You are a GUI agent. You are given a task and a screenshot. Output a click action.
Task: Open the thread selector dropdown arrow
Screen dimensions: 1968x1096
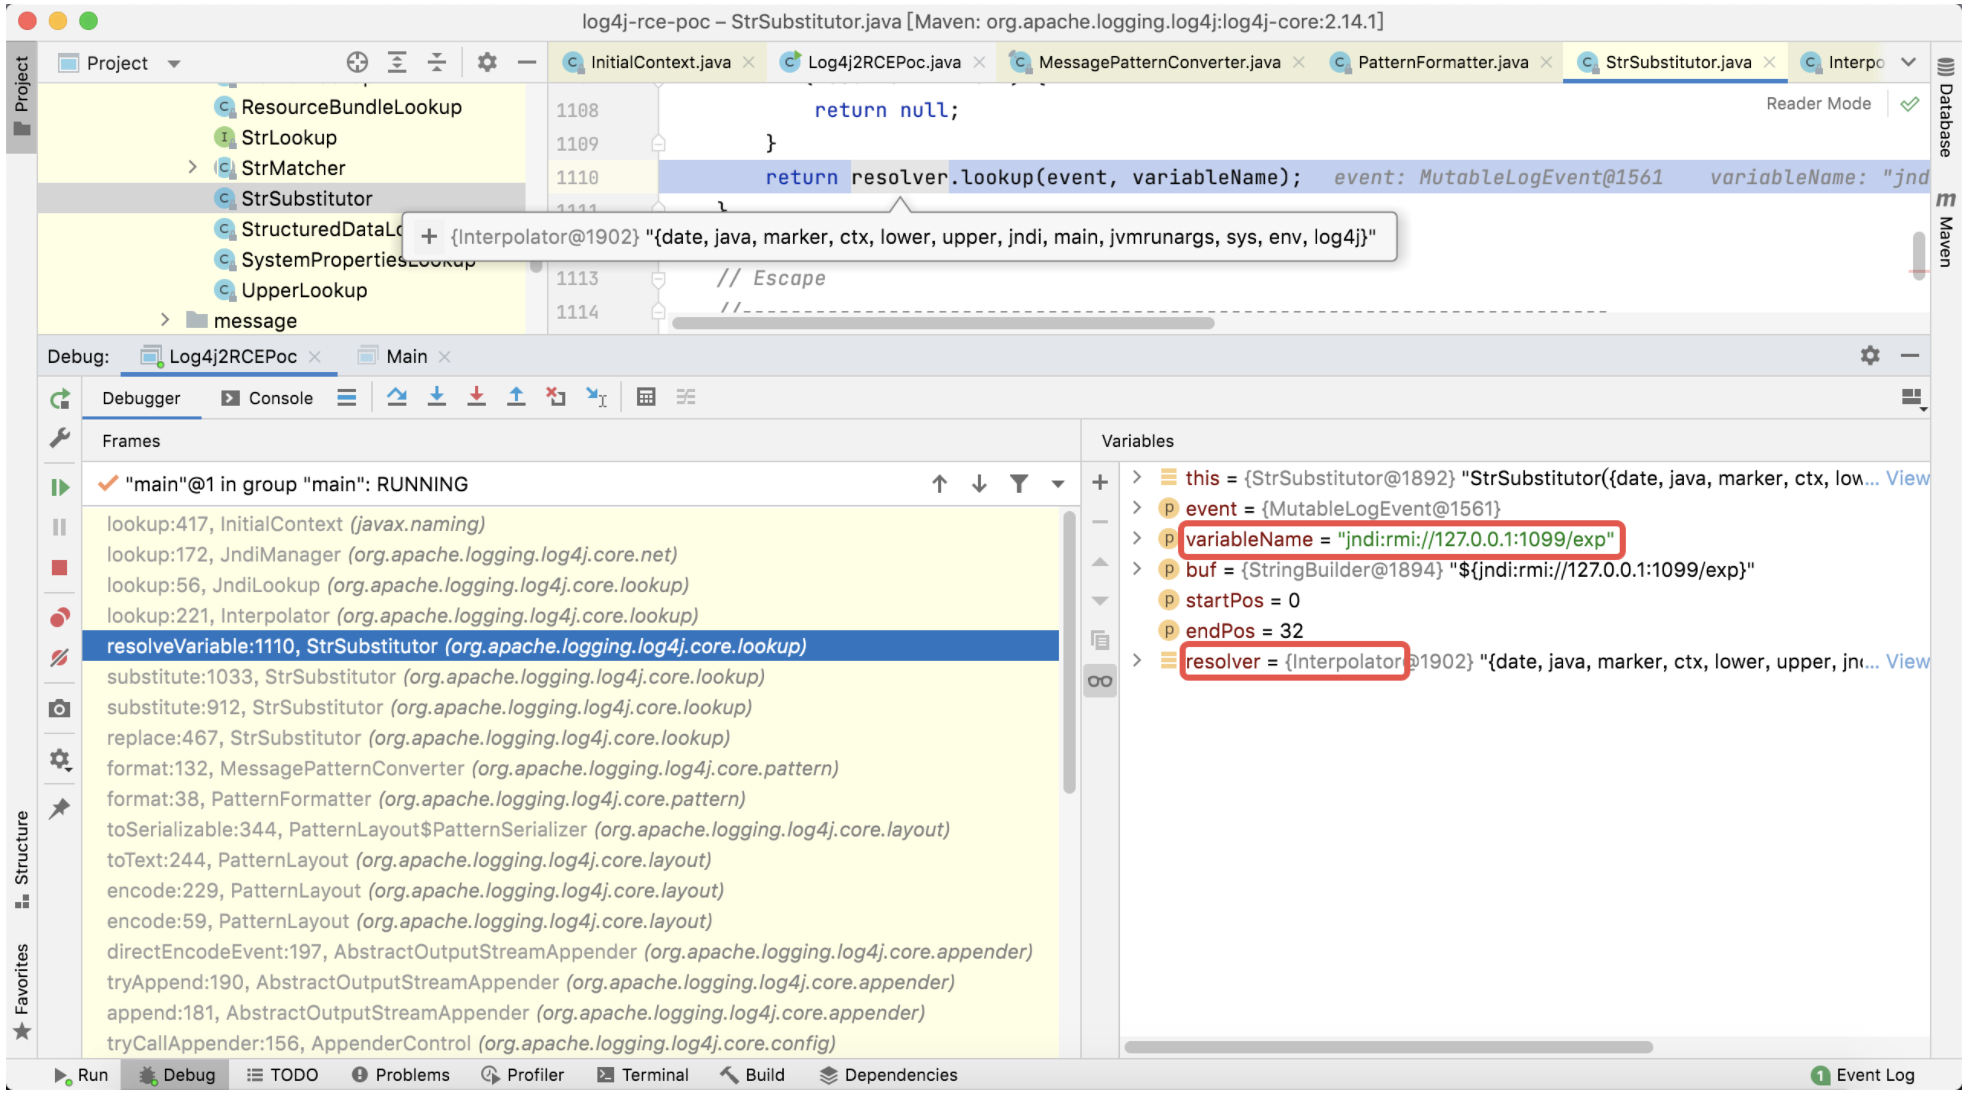click(1058, 484)
